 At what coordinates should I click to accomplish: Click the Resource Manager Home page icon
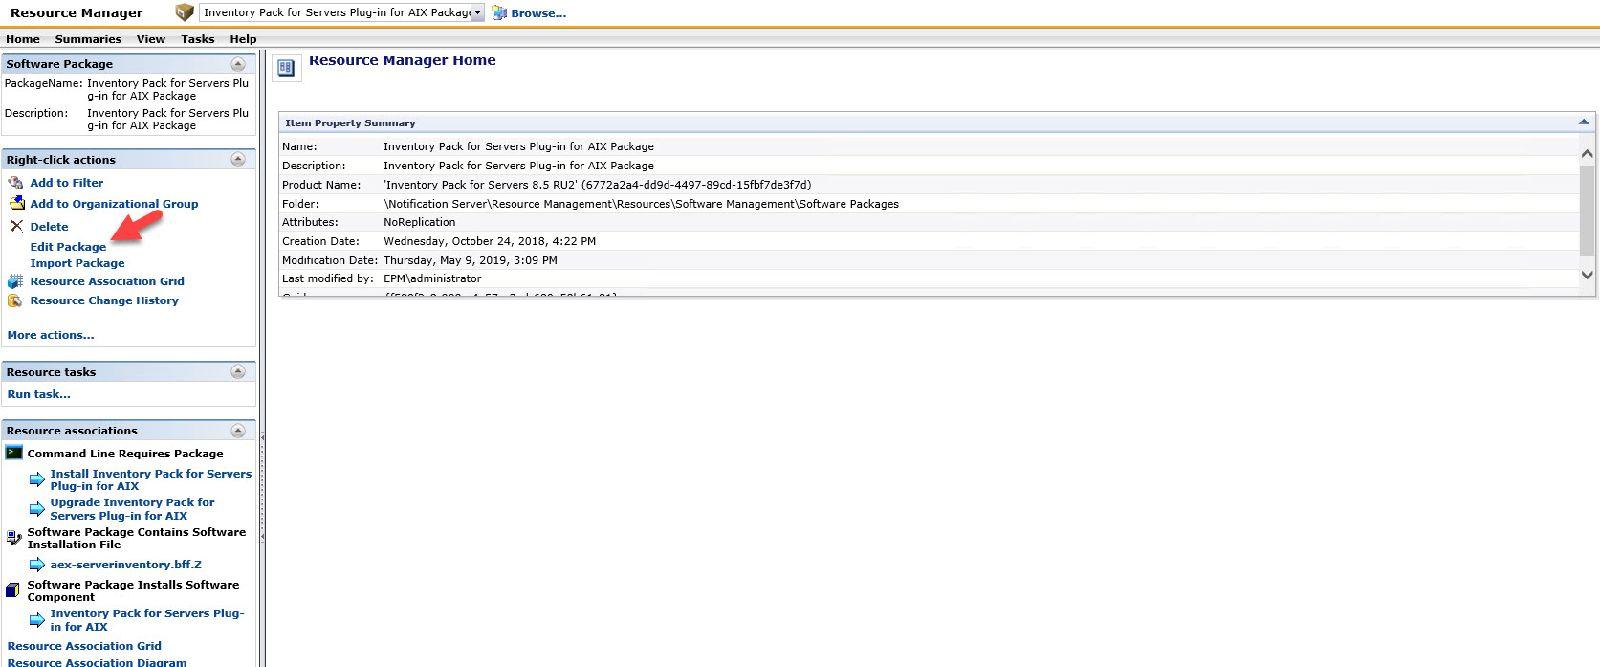(x=286, y=67)
